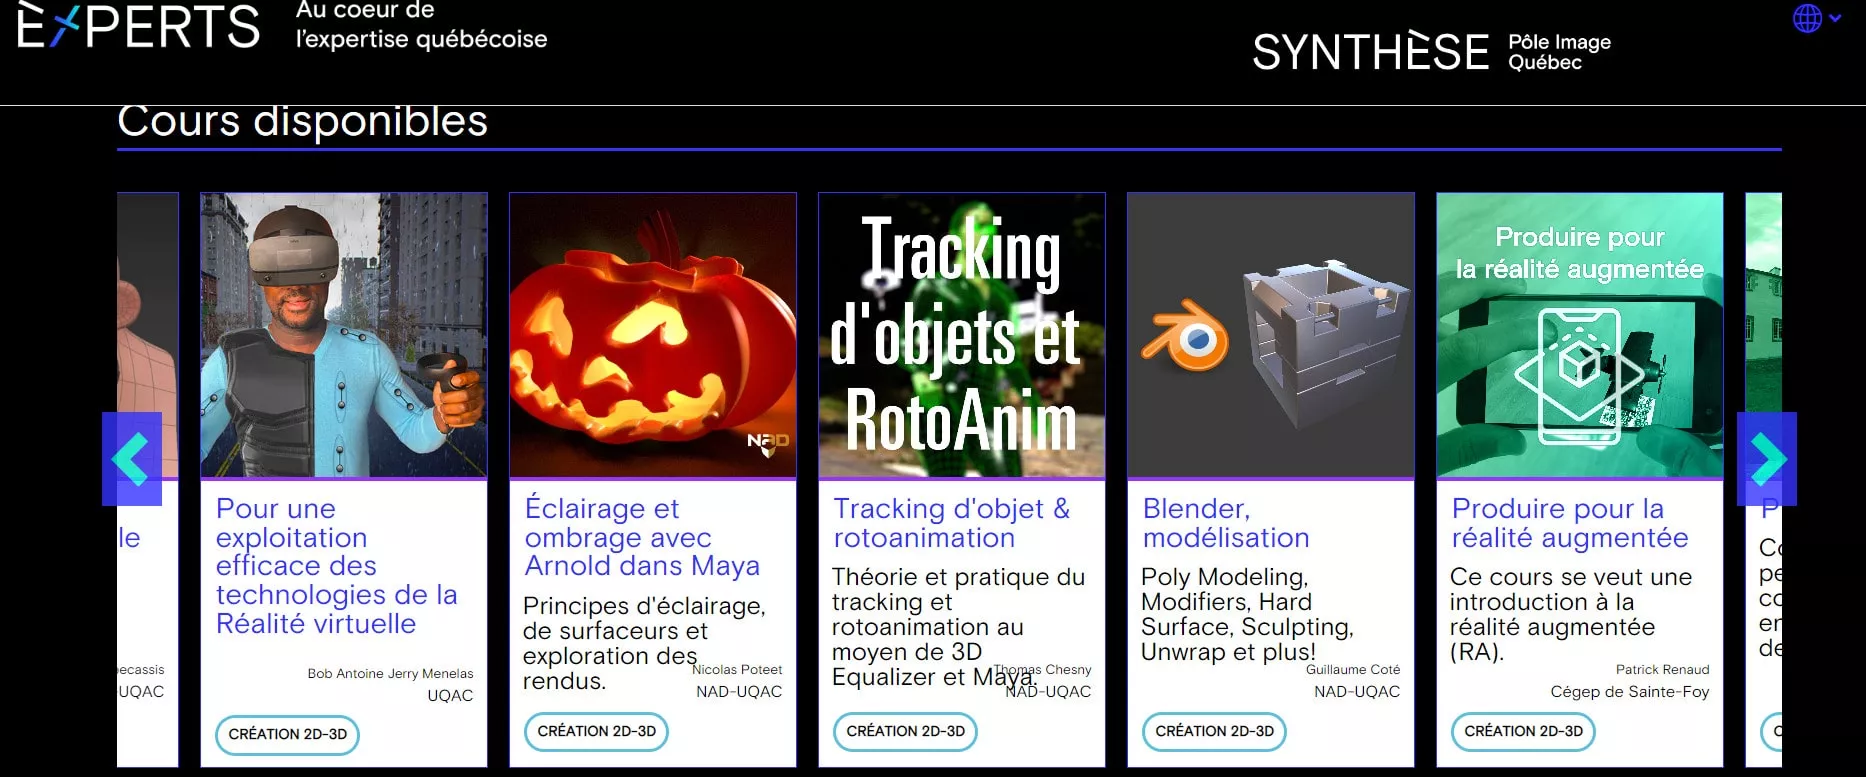Click the EXPERTS logo
1866x777 pixels.
138,25
